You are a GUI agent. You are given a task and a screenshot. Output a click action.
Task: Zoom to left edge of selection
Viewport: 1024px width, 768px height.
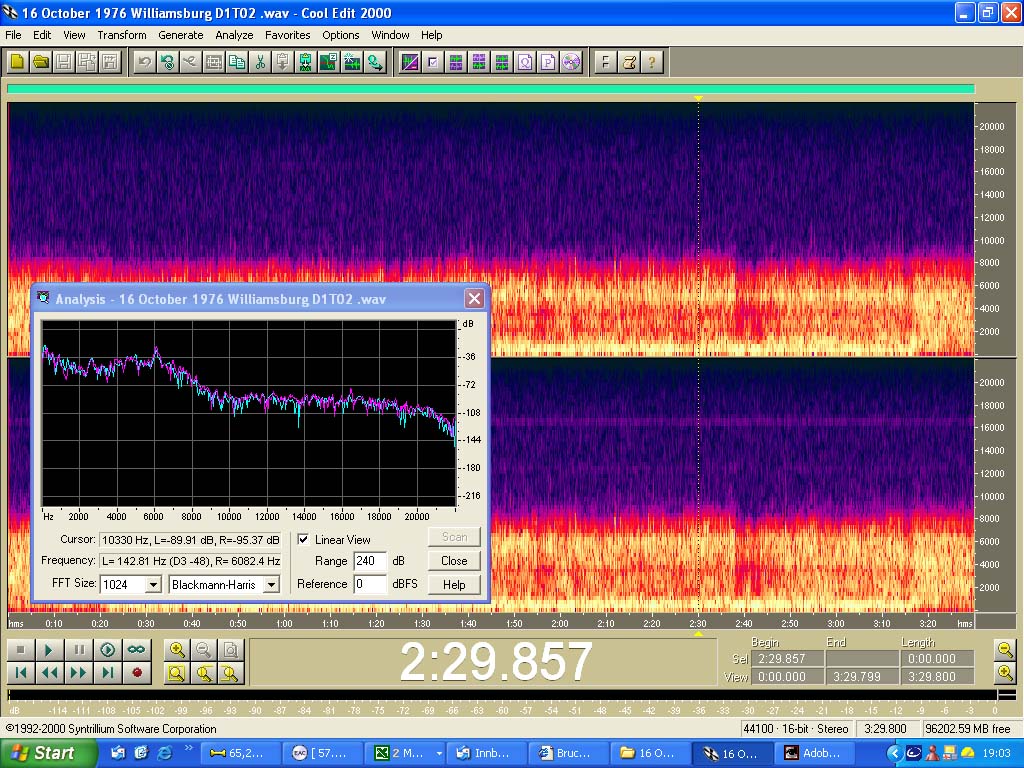[x=204, y=673]
